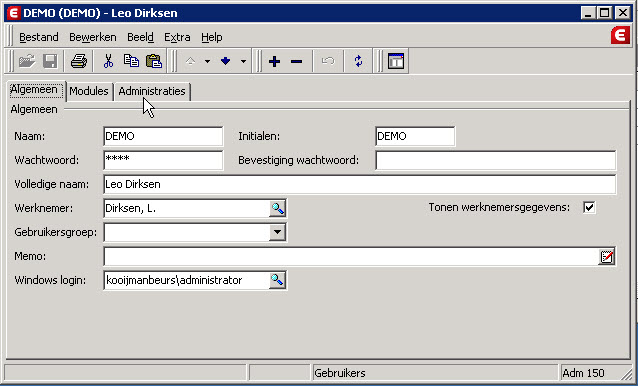This screenshot has height=386, width=638.
Task: Click the Open folder toolbar icon
Action: (27, 61)
